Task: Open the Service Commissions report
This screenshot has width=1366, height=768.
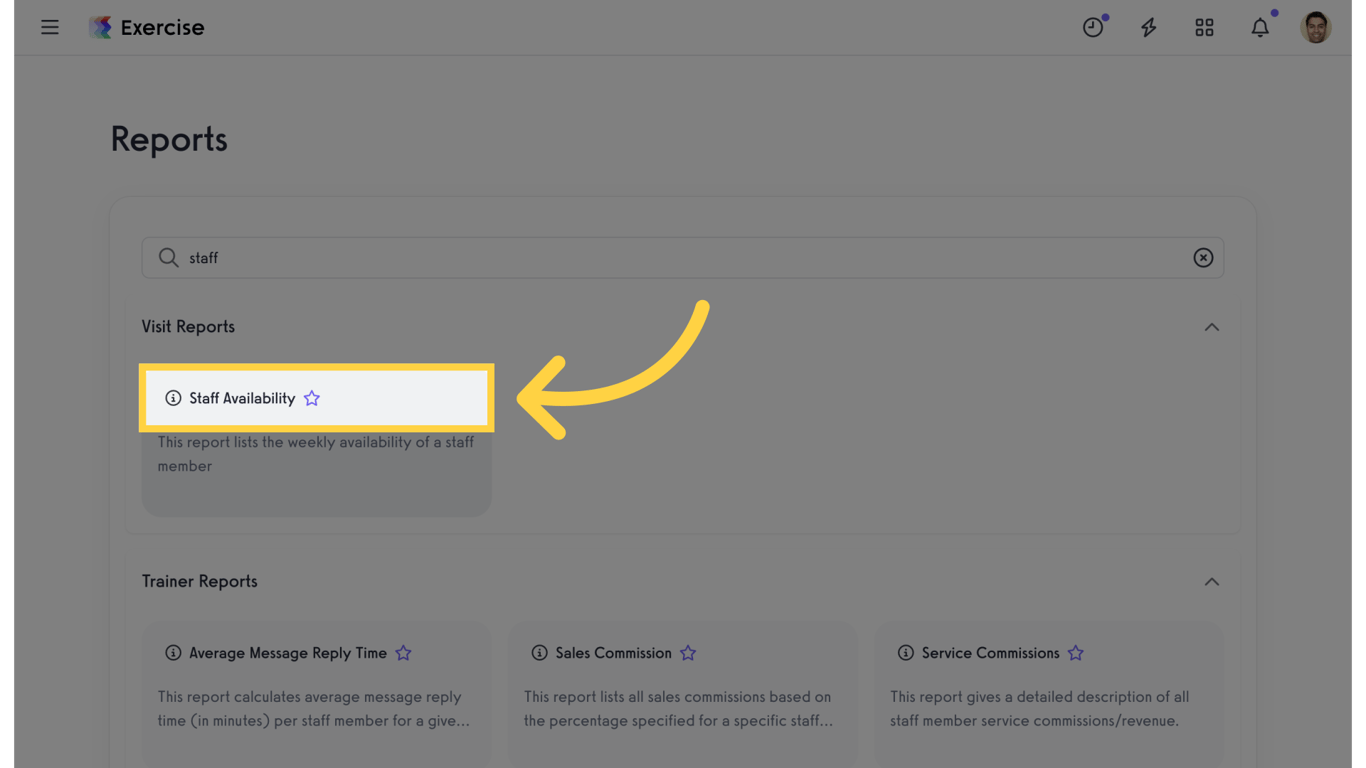Action: [x=990, y=653]
